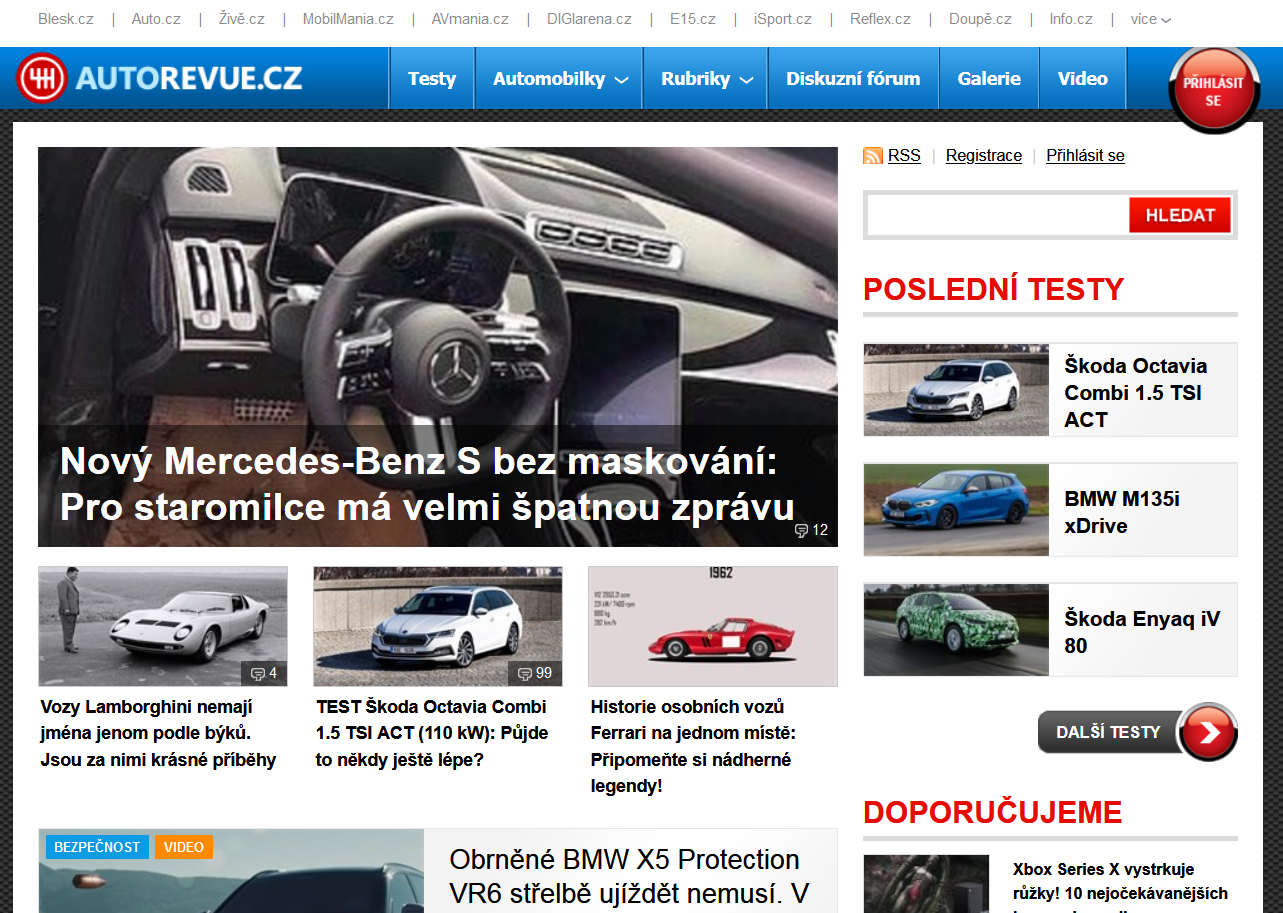The height and width of the screenshot is (913, 1283).
Task: Open the white Škoda Octavia Combi test thumbnail
Action: click(x=438, y=626)
